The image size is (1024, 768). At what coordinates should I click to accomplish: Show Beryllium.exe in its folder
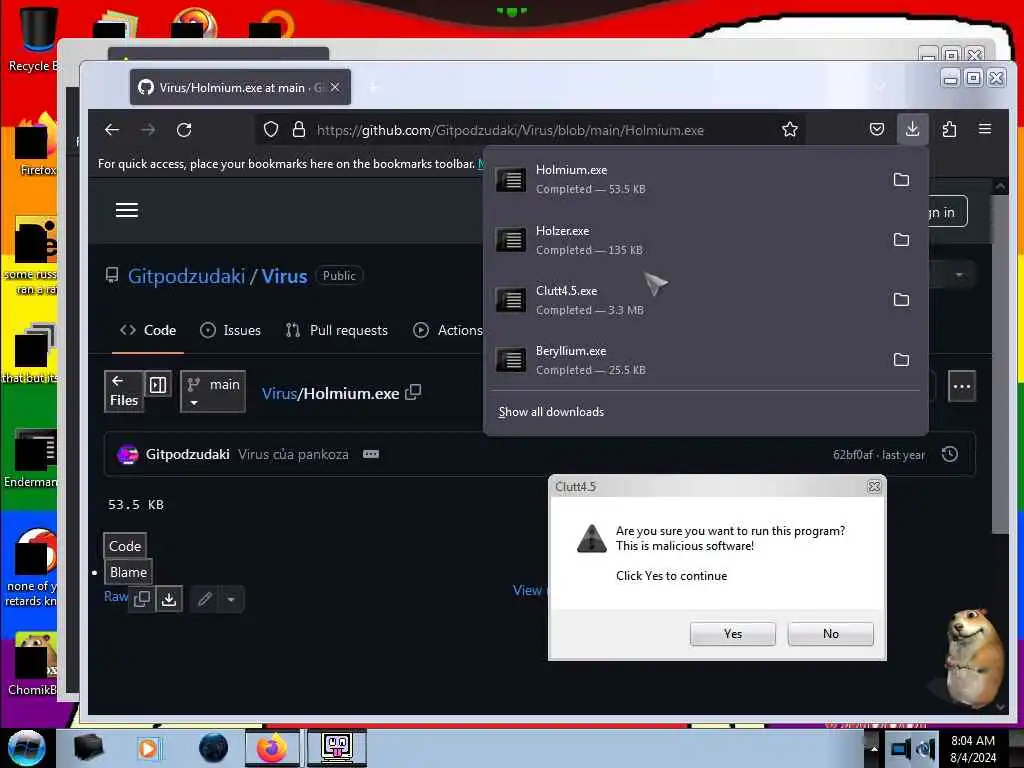pos(901,360)
